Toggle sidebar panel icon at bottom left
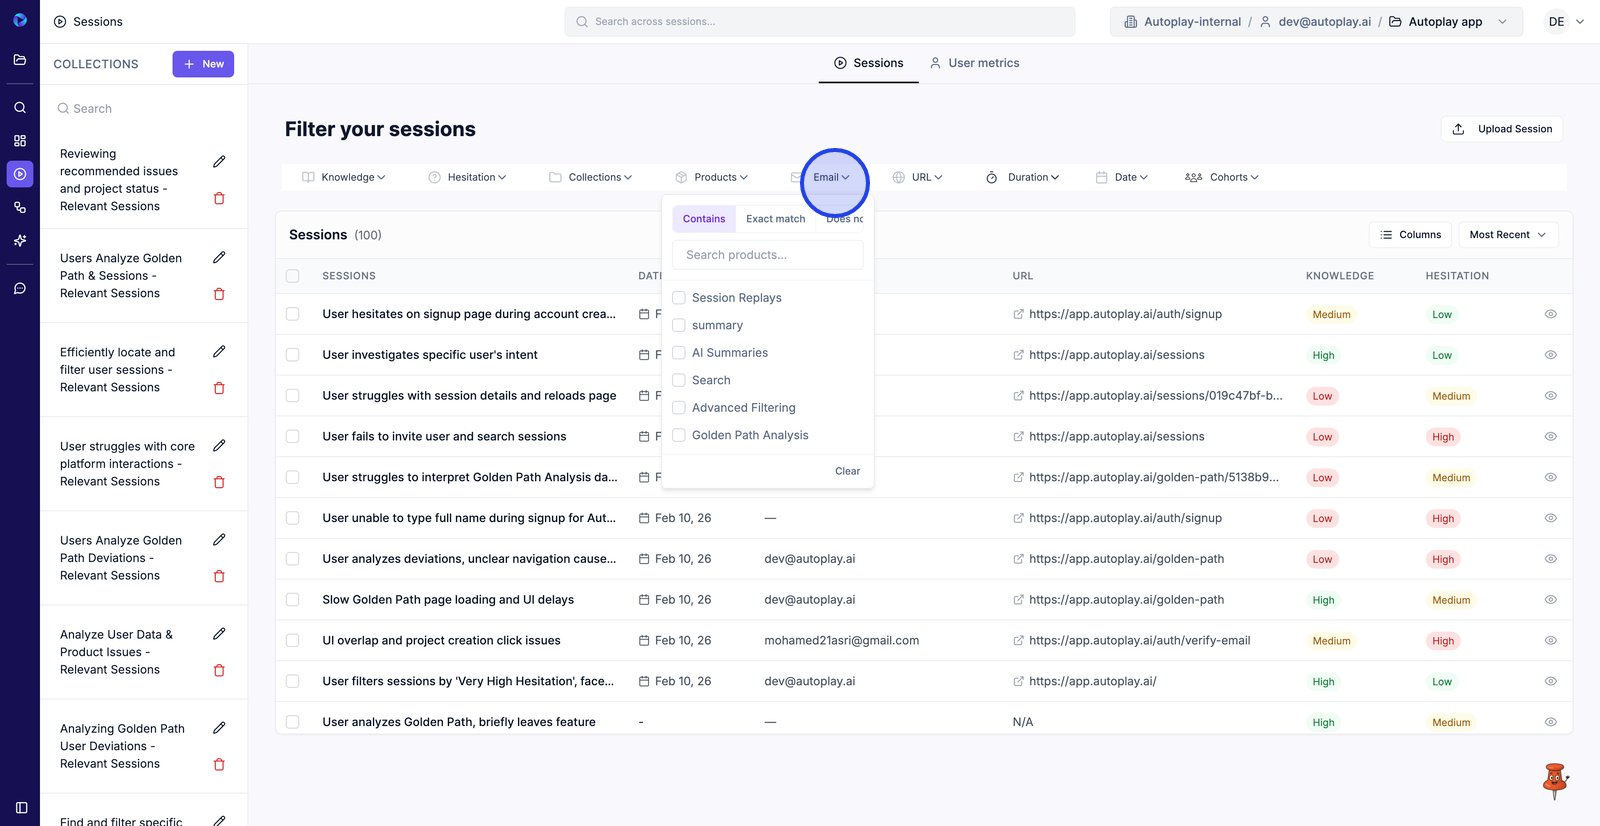This screenshot has width=1600, height=826. click(x=21, y=807)
